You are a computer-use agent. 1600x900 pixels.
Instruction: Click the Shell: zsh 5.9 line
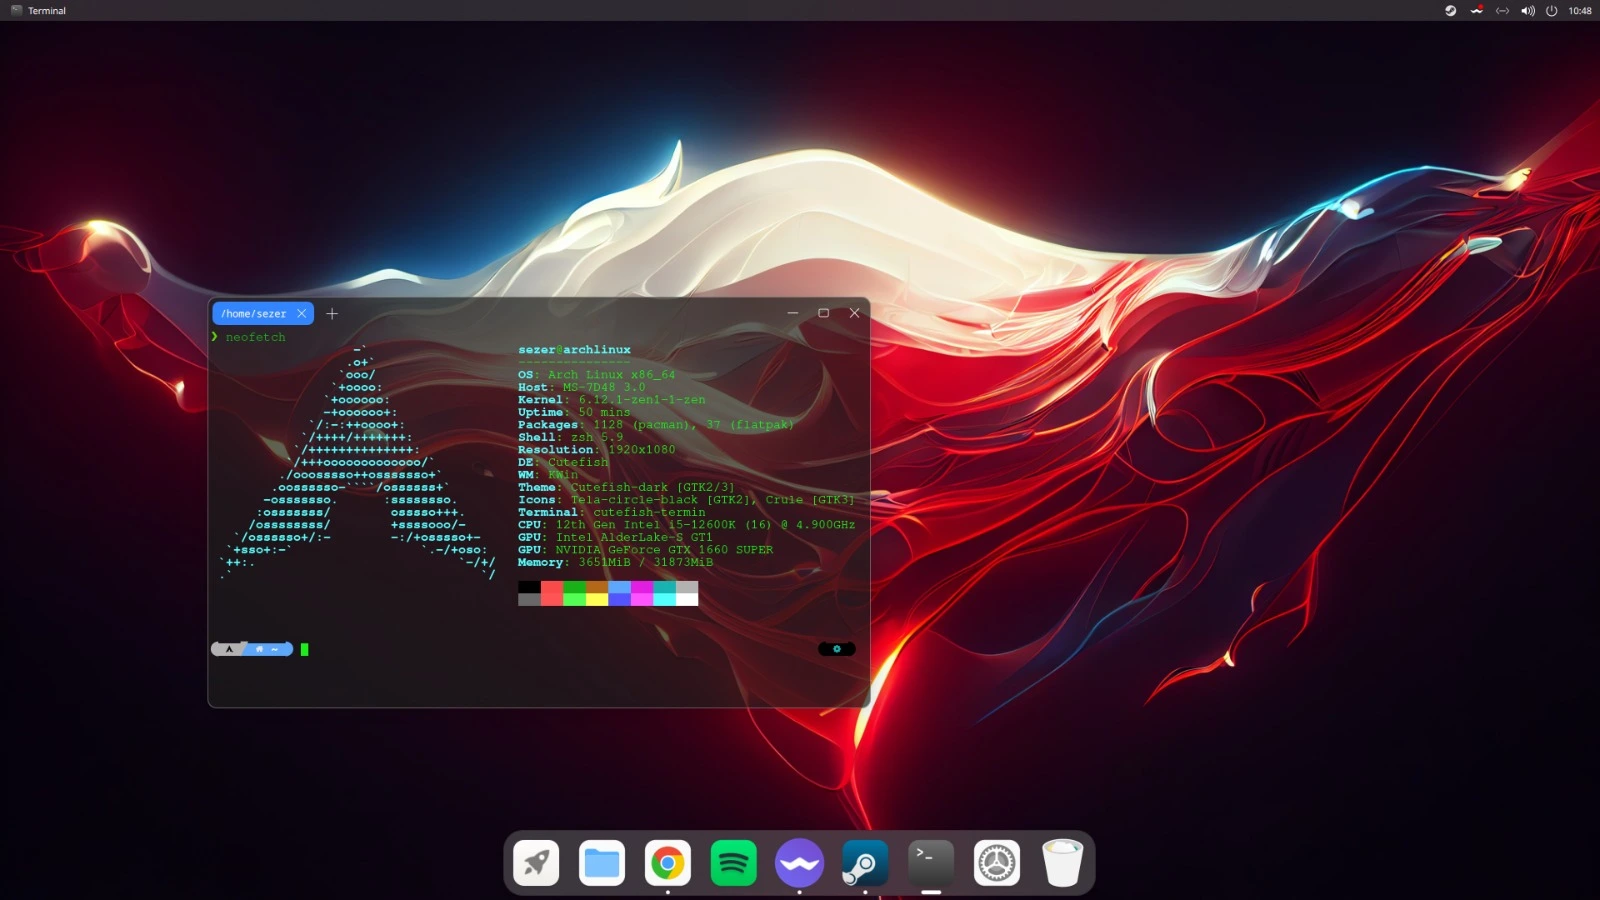tap(570, 437)
